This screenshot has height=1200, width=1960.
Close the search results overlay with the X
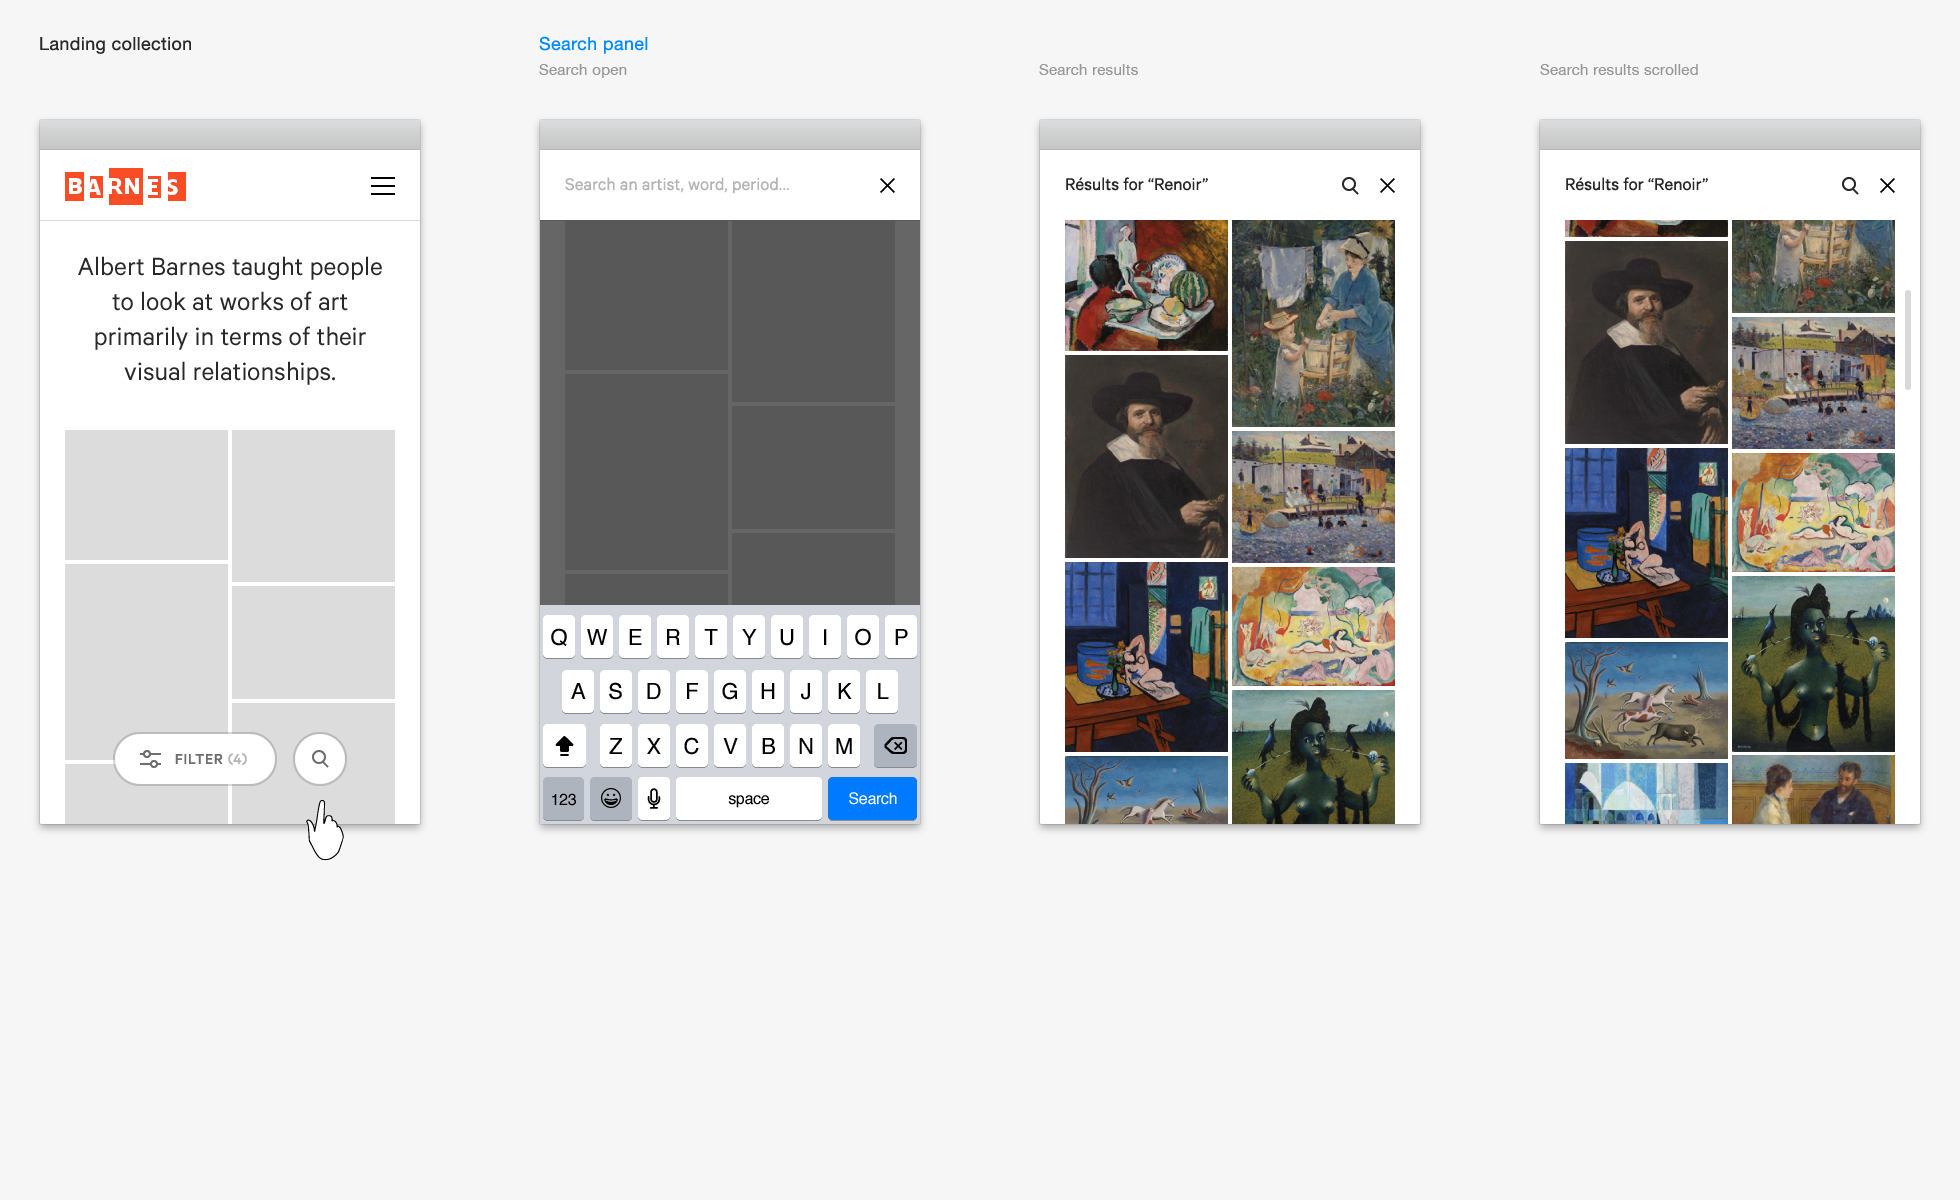[x=1388, y=185]
